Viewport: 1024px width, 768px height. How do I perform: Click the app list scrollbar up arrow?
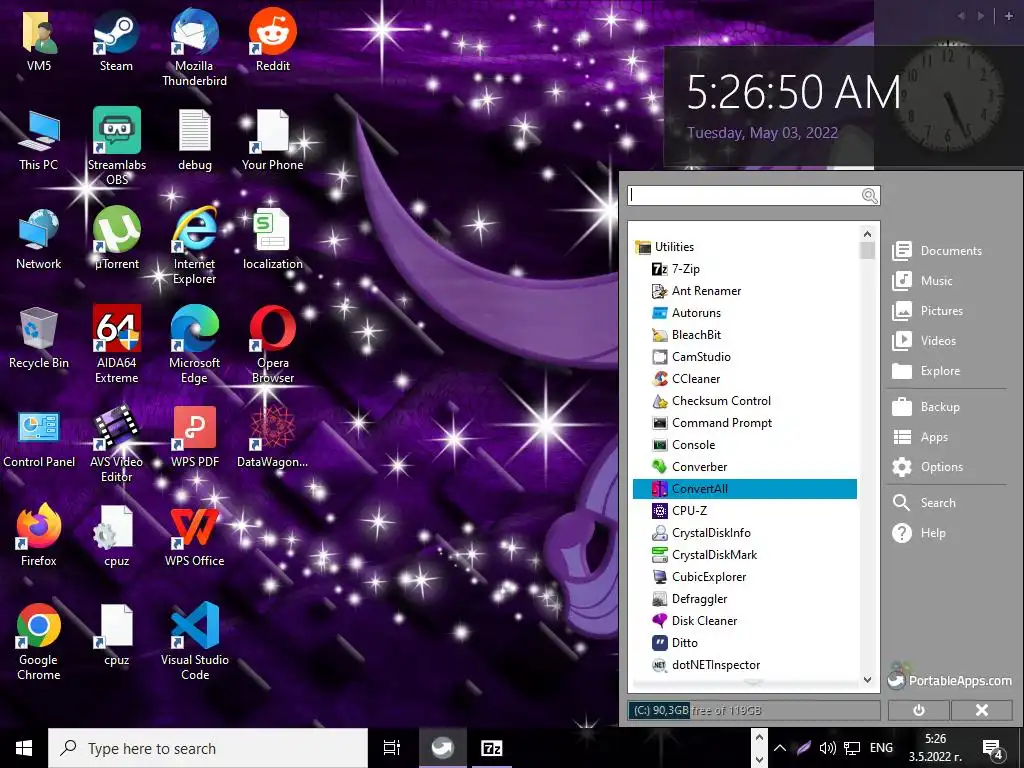coord(867,234)
